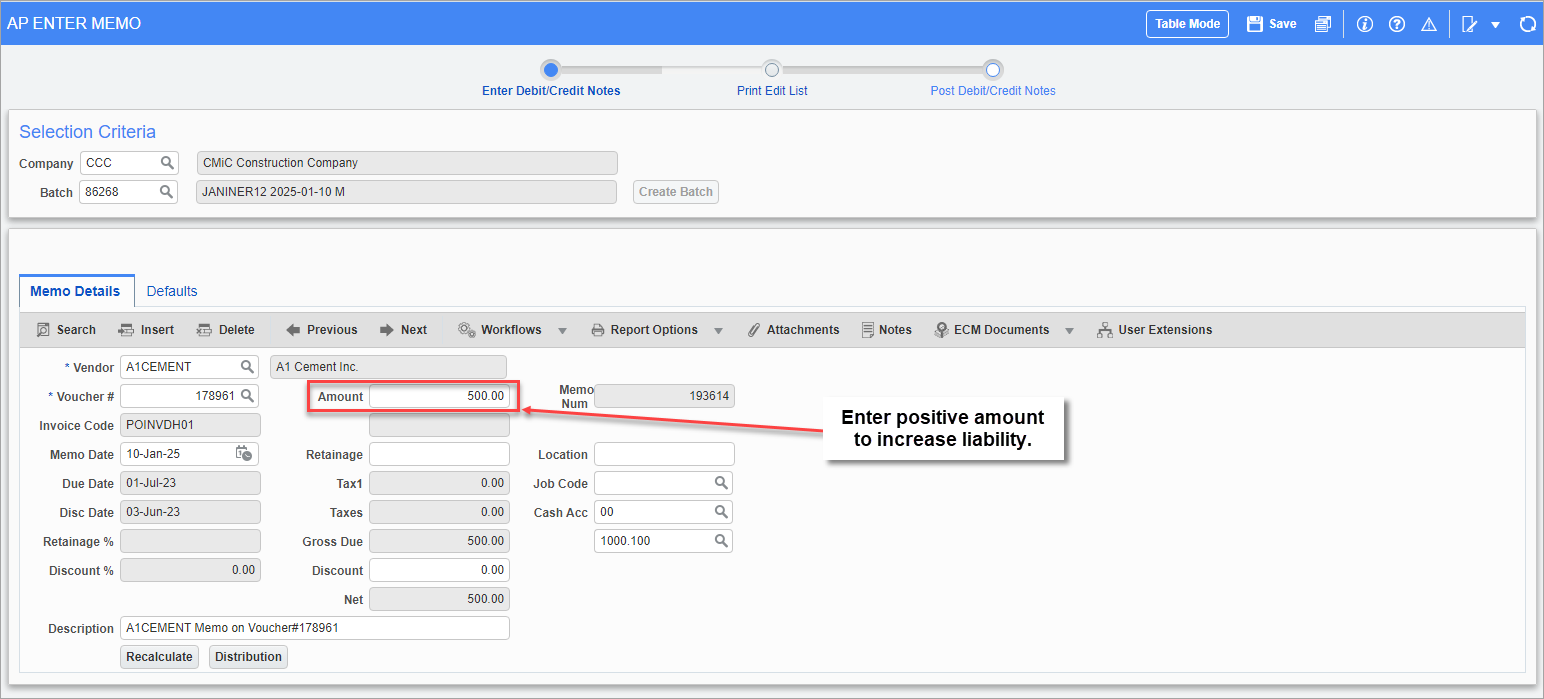This screenshot has height=699, width=1544.
Task: Open the warning triangle alerts icon
Action: [1429, 24]
